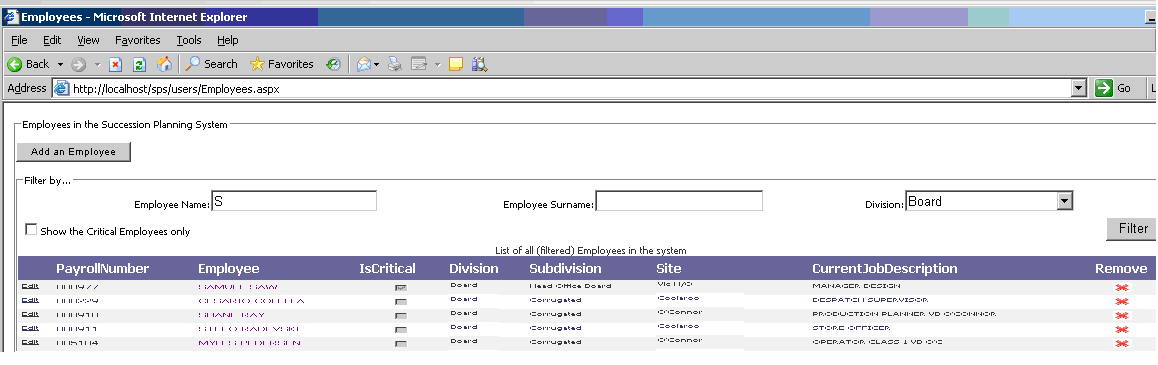Edit the Store Officer row
This screenshot has height=365, width=1158.
point(30,328)
